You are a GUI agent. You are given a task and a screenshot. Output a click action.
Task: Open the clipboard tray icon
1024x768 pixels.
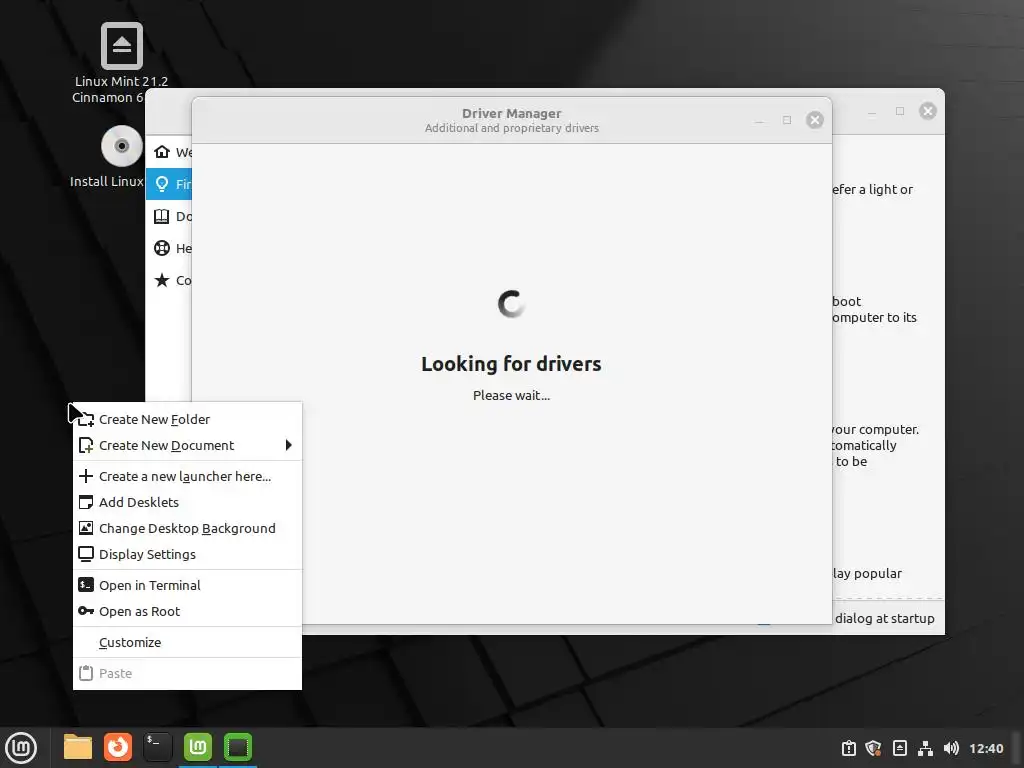[848, 748]
